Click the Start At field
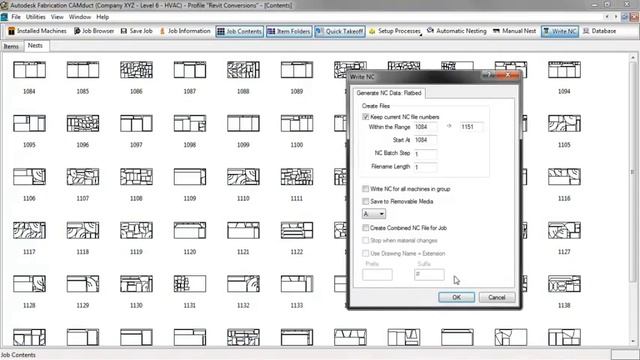Image resolution: width=640 pixels, height=360 pixels. pyautogui.click(x=425, y=140)
